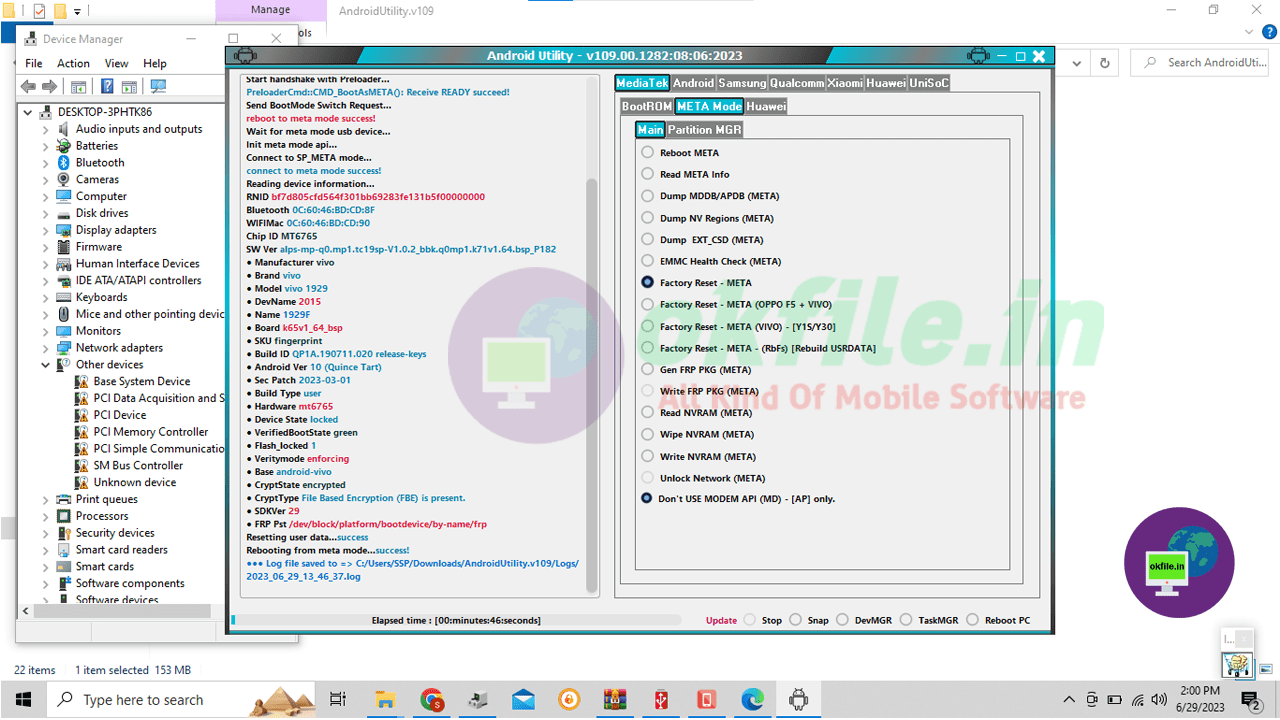Click the red Update link
The width and height of the screenshot is (1280, 720).
[x=721, y=620]
